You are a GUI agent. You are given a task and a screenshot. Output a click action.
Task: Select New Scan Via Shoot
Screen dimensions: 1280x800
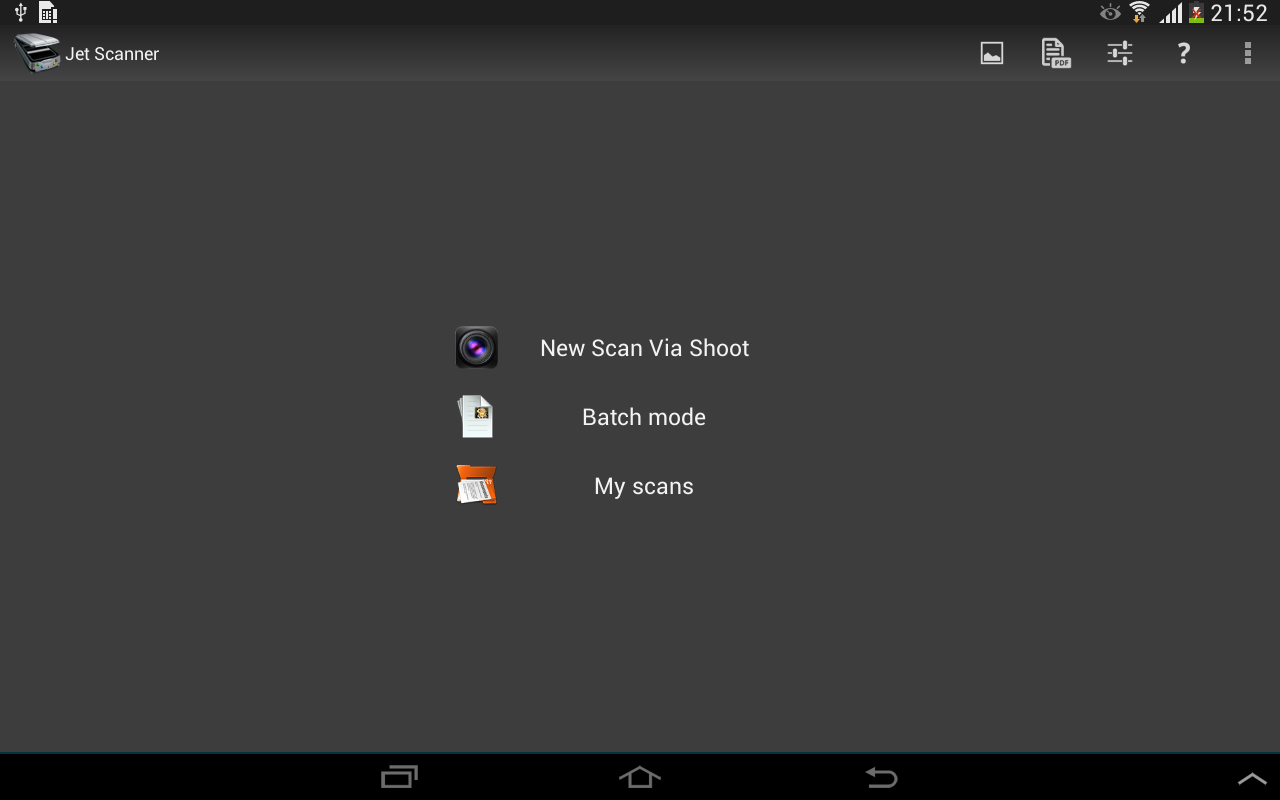644,347
